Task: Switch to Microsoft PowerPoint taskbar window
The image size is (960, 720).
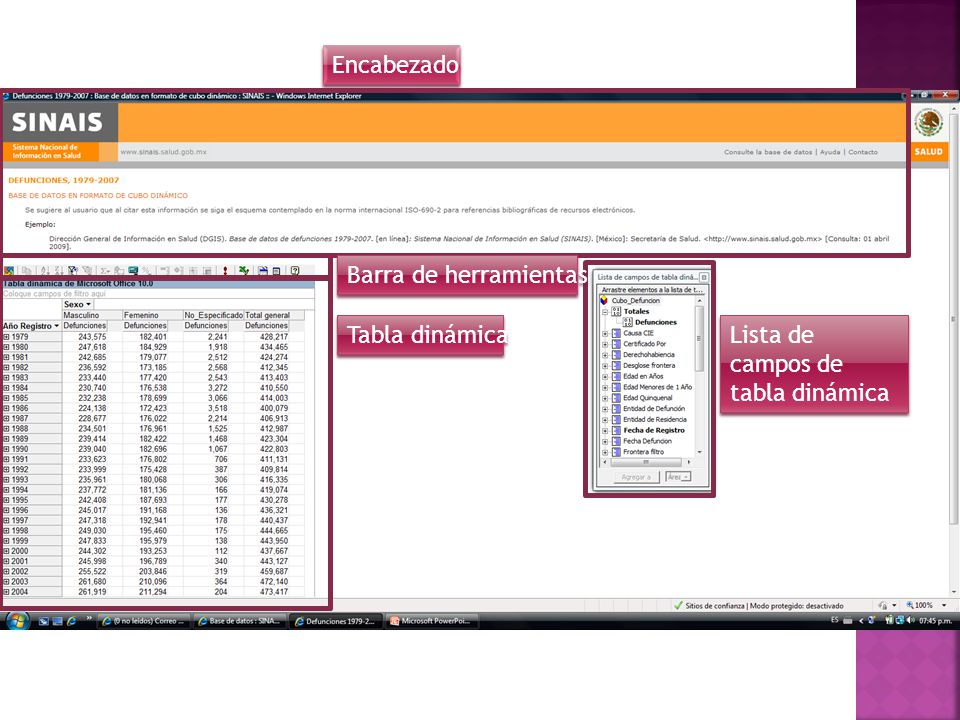Action: click(430, 621)
